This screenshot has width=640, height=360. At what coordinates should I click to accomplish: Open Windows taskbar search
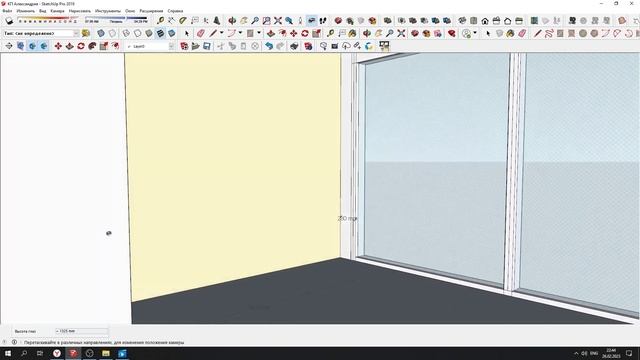click(x=24, y=353)
